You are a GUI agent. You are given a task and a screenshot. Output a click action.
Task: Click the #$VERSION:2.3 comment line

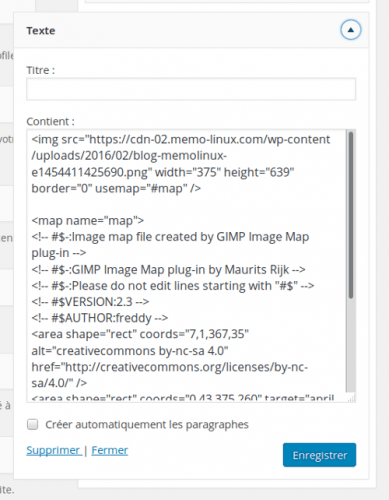90,302
